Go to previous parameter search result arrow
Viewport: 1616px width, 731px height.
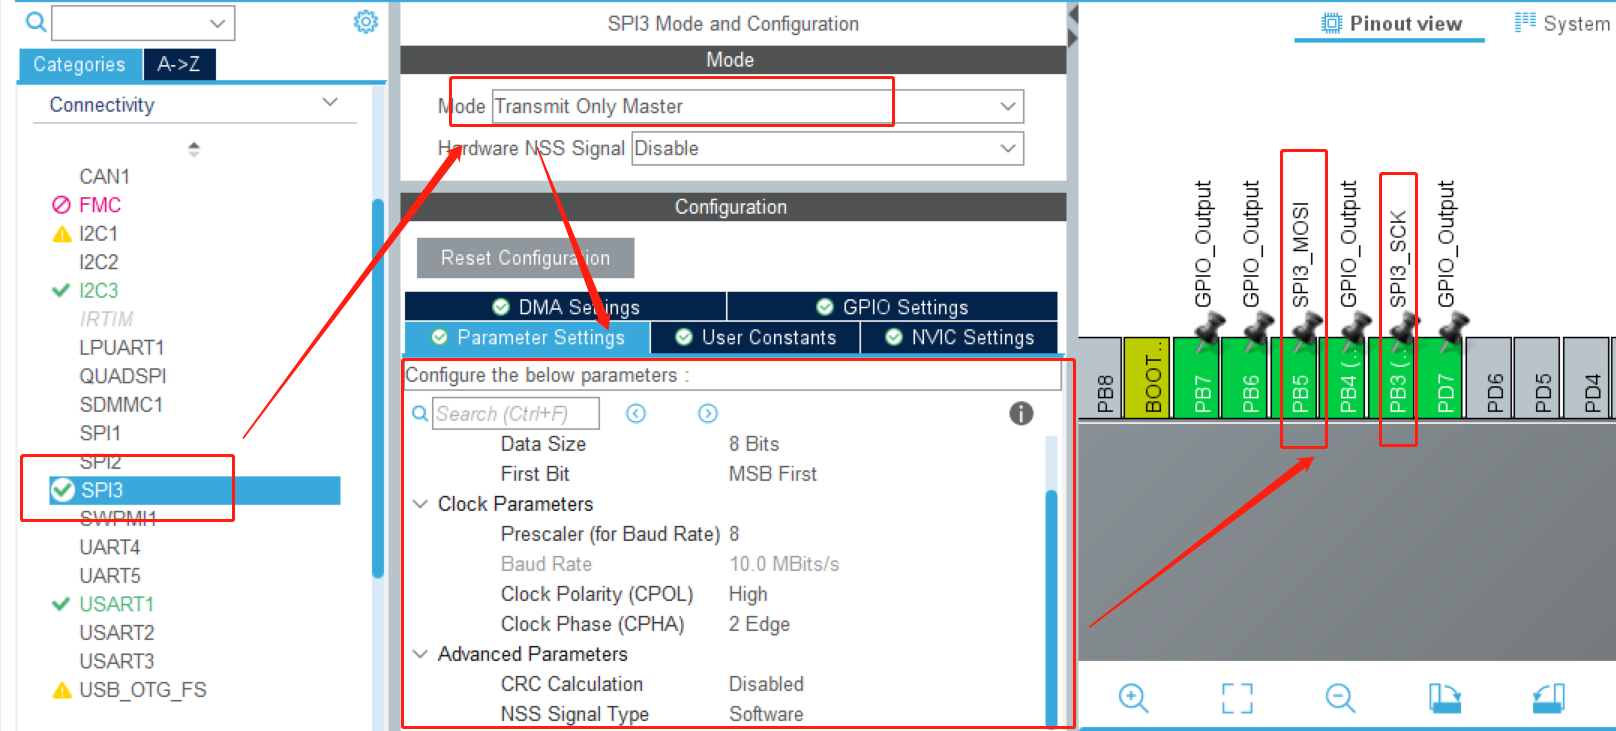636,413
